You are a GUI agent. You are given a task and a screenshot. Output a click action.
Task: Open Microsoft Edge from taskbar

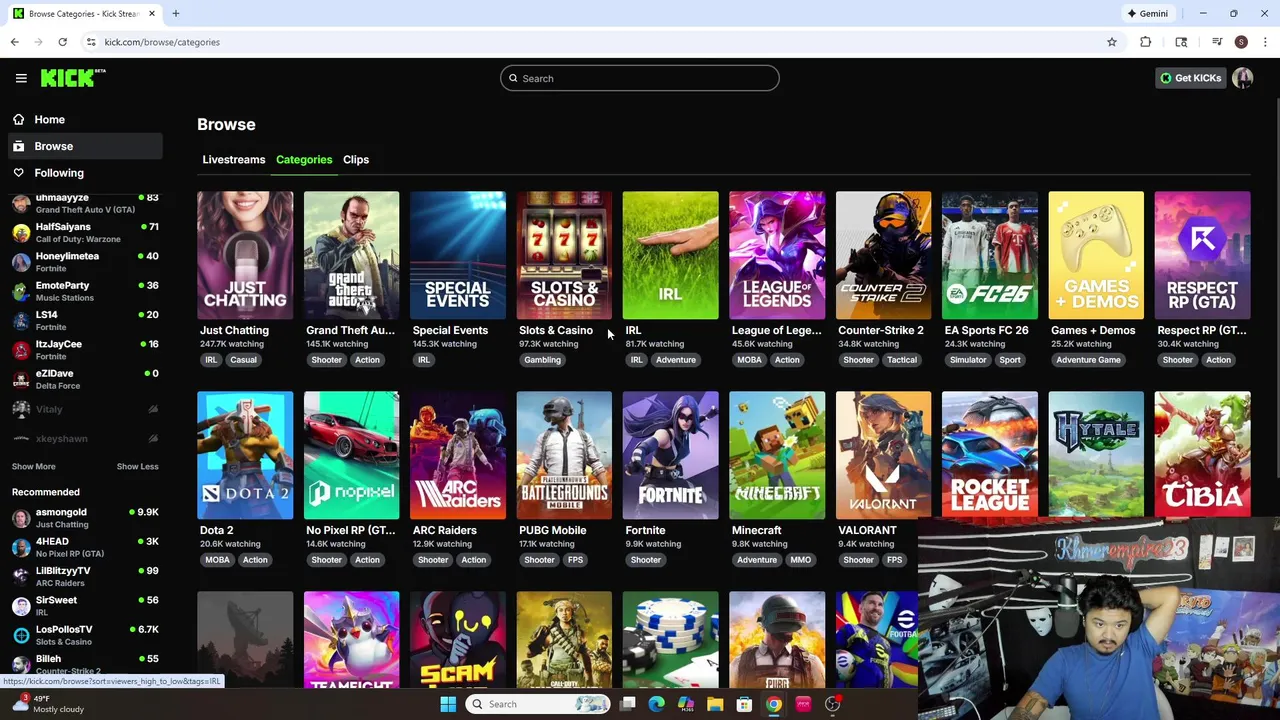click(x=656, y=704)
